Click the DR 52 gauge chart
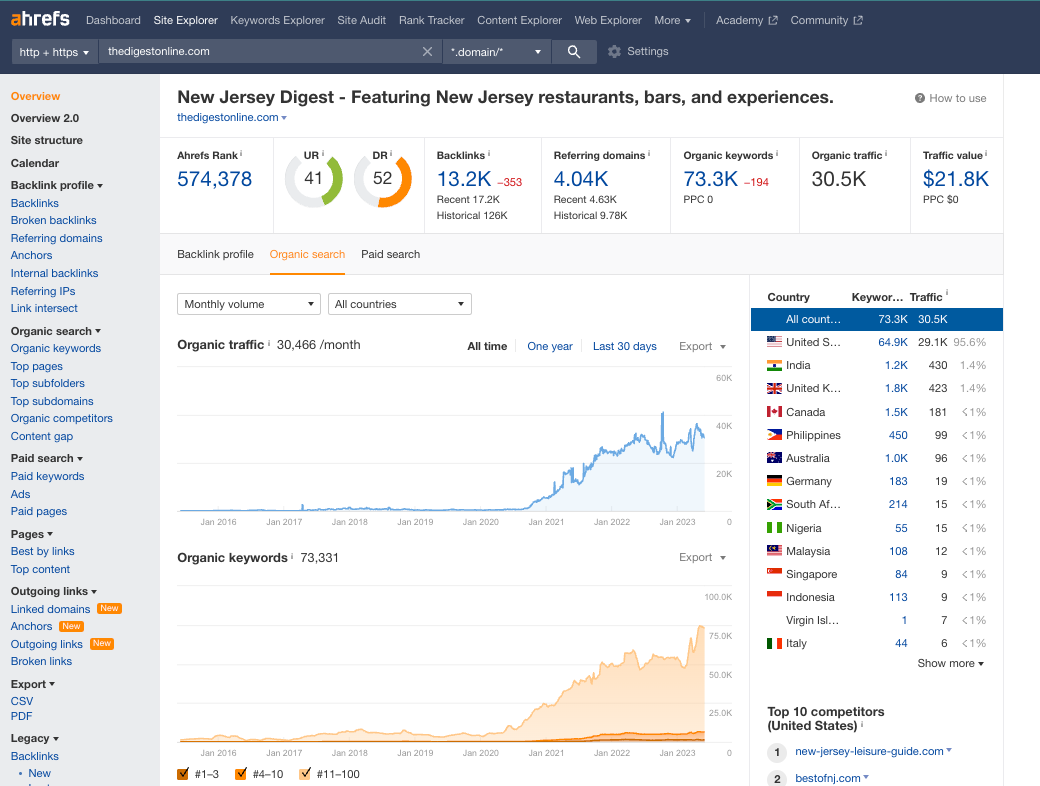Viewport: 1040px width, 786px height. pyautogui.click(x=383, y=179)
